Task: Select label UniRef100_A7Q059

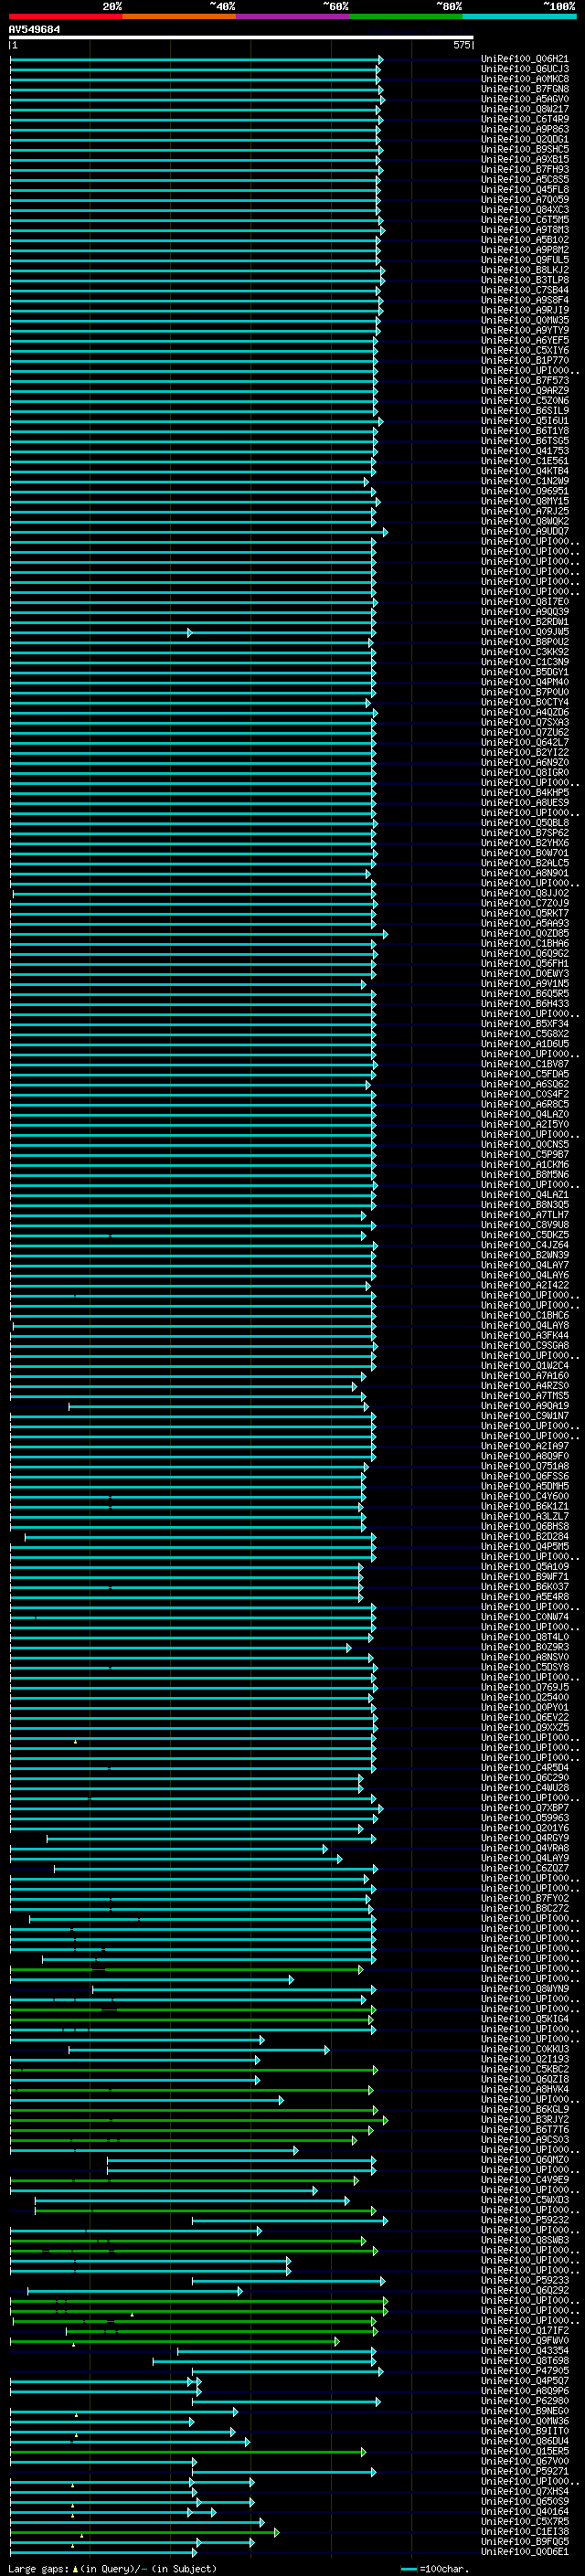Action: point(525,199)
